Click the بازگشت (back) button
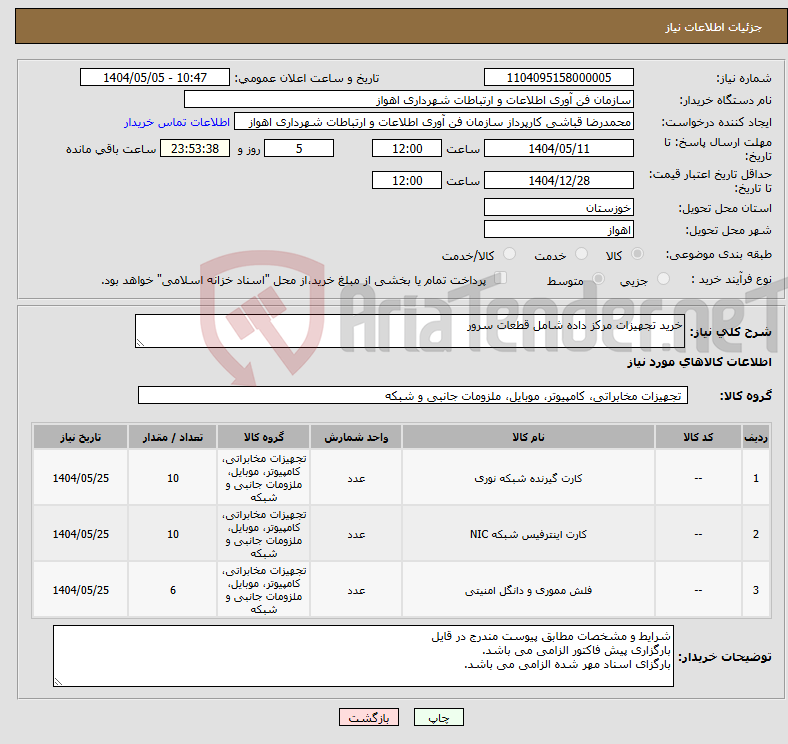Viewport: 788px width, 744px height. click(369, 717)
